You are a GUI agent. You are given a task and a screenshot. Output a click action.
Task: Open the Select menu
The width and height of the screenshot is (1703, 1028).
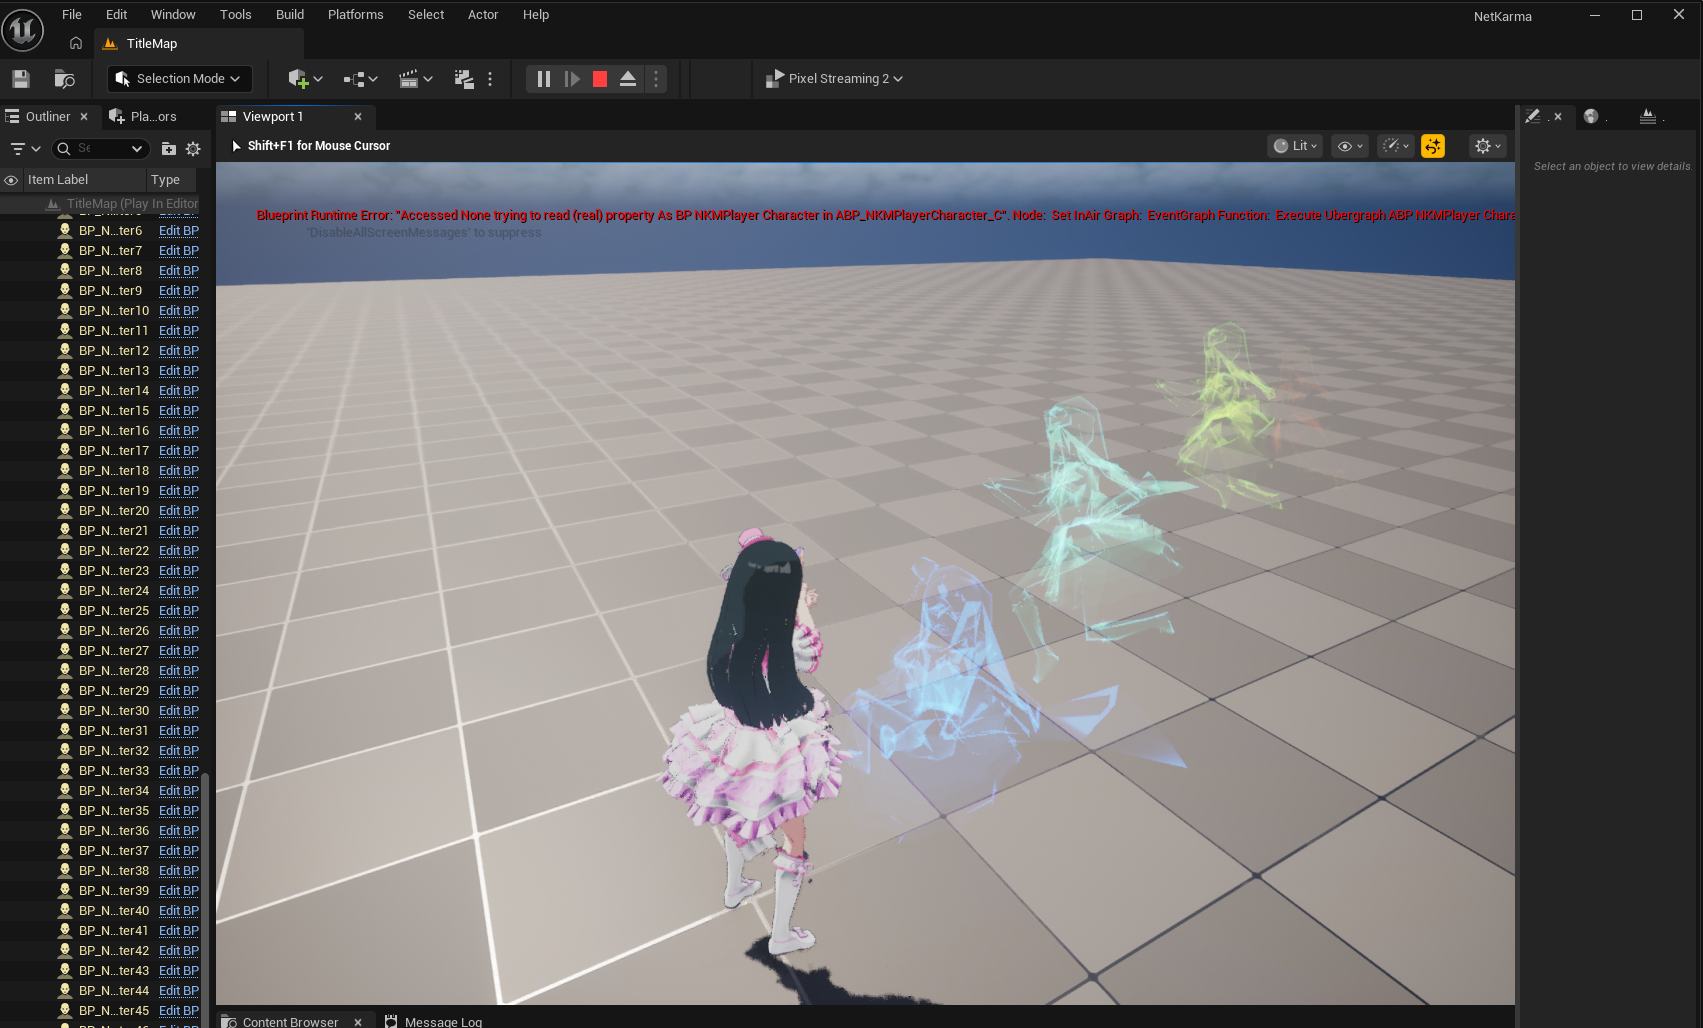426,15
